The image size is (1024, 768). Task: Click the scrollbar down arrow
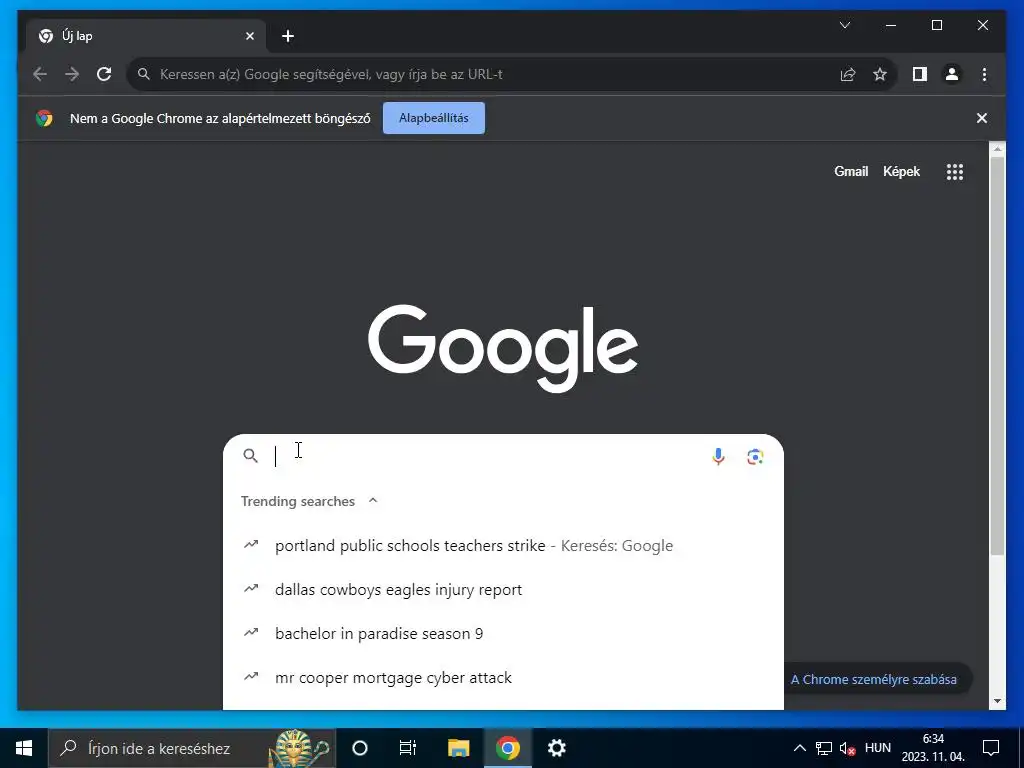(997, 701)
